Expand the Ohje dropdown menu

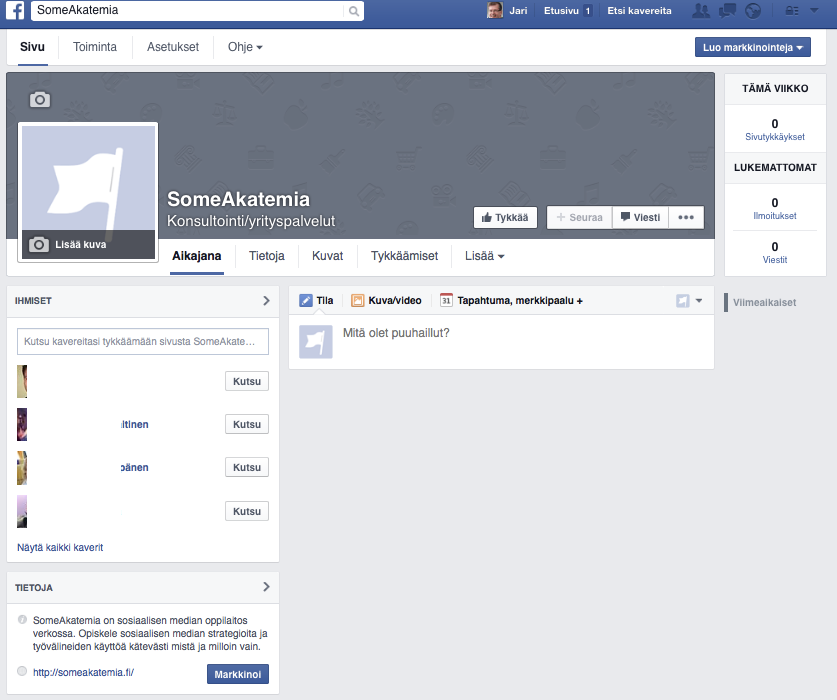click(x=245, y=47)
